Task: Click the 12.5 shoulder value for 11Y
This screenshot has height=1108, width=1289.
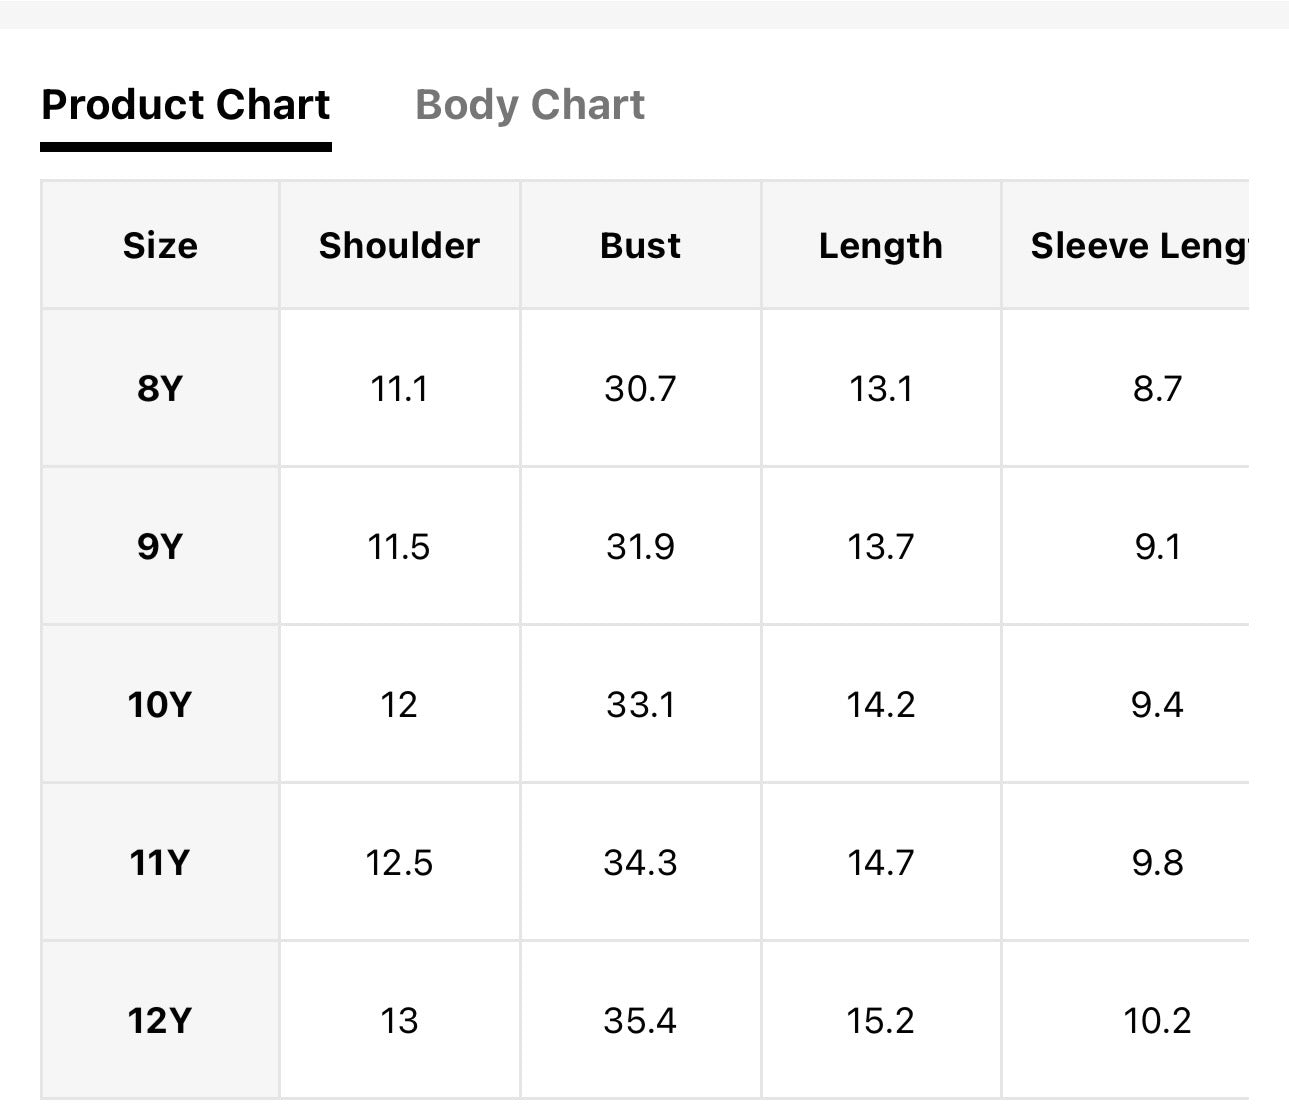Action: point(399,862)
